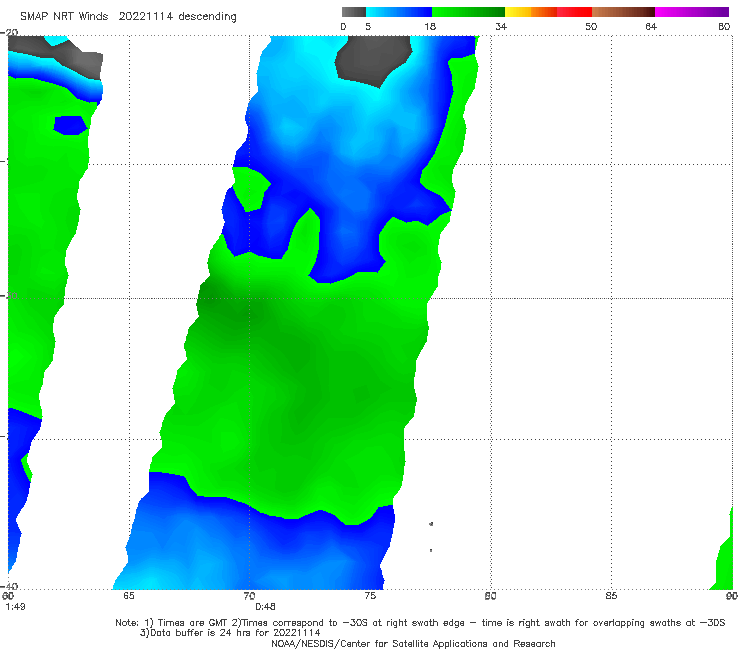The width and height of the screenshot is (740, 650).
Task: Click the colorbar label '50'
Action: pyautogui.click(x=591, y=27)
